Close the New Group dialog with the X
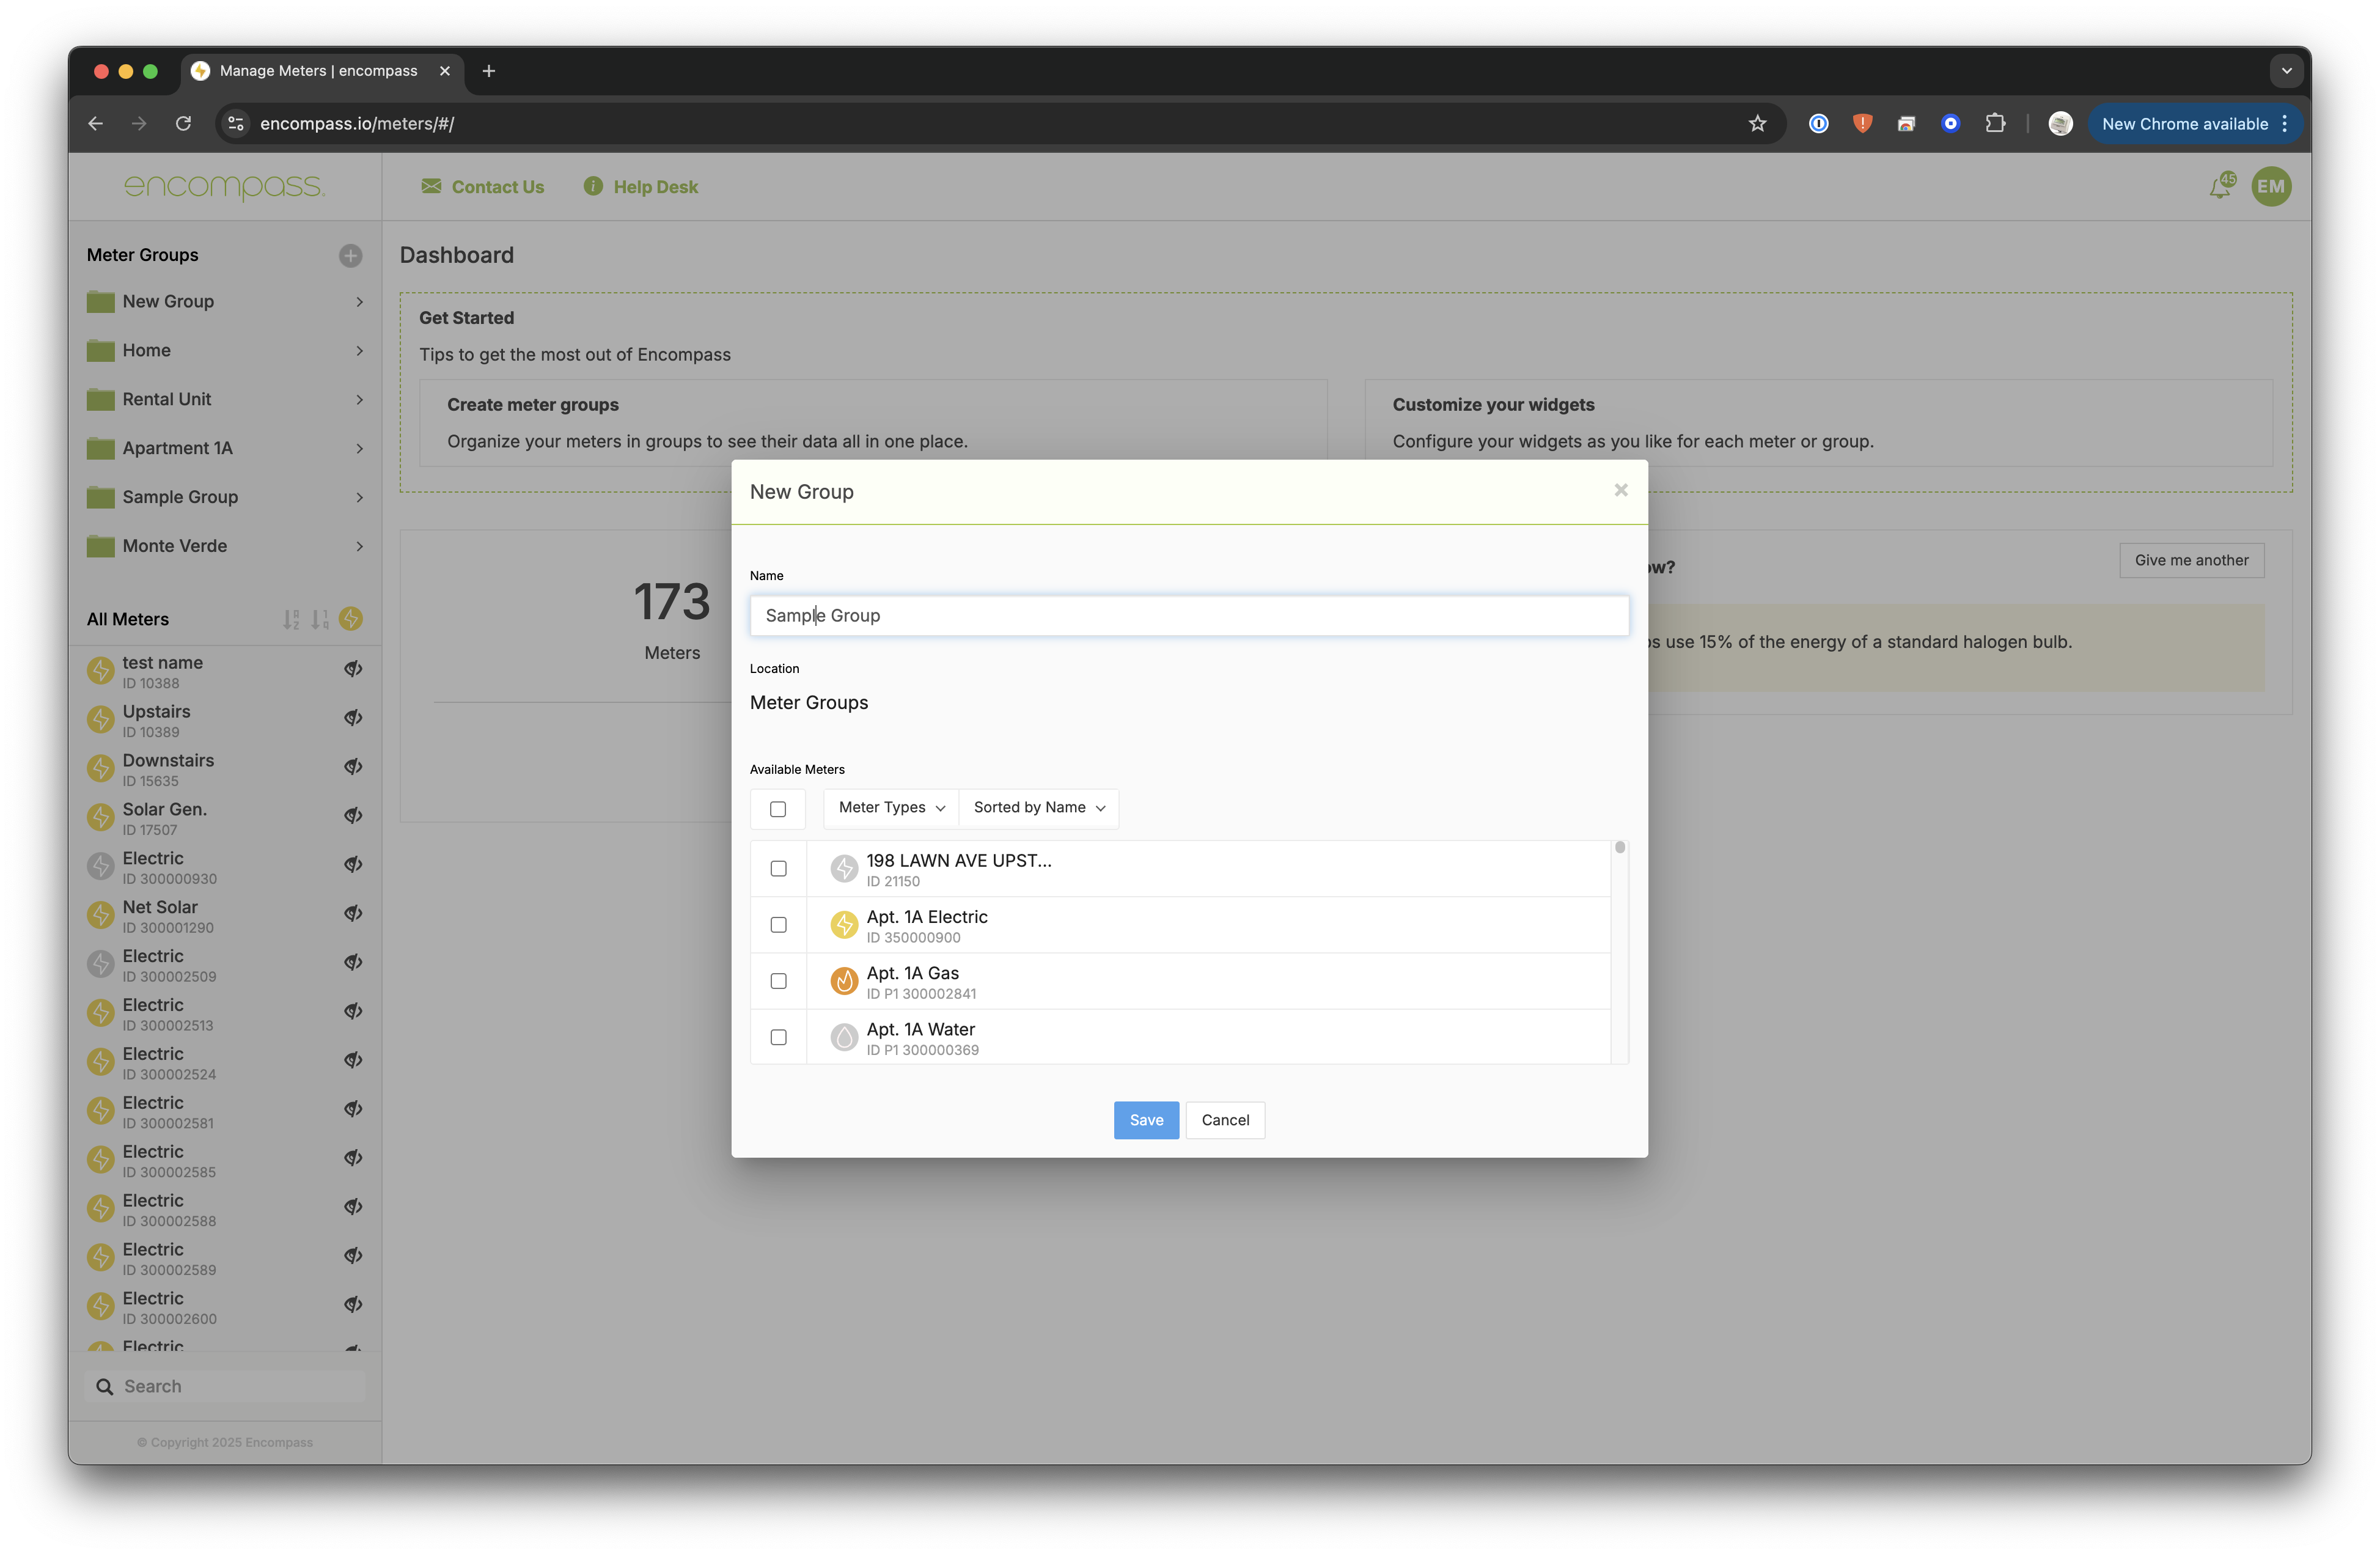 [1620, 490]
